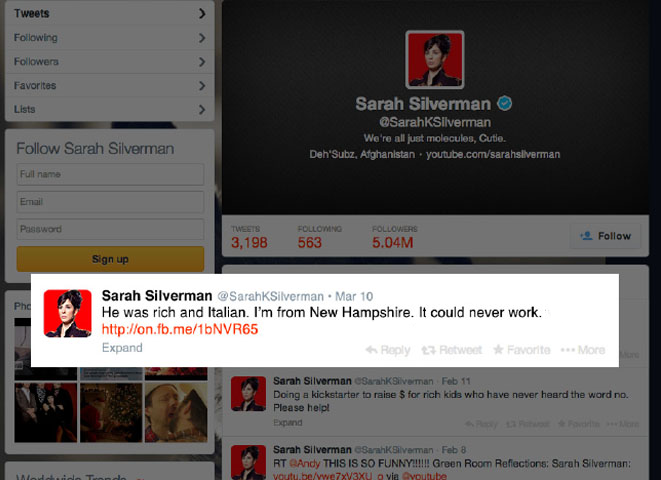Expand the Feb 11 kickstarter tweet
This screenshot has height=480, width=661.
288,422
